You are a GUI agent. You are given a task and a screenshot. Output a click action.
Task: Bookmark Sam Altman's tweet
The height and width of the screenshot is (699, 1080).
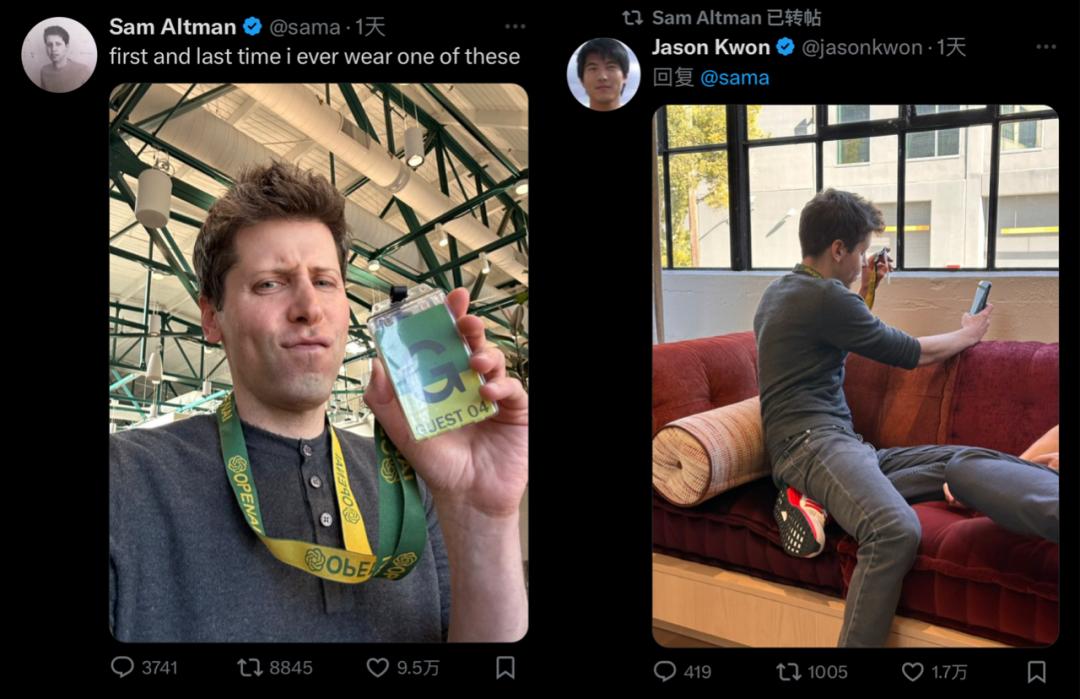coord(506,667)
